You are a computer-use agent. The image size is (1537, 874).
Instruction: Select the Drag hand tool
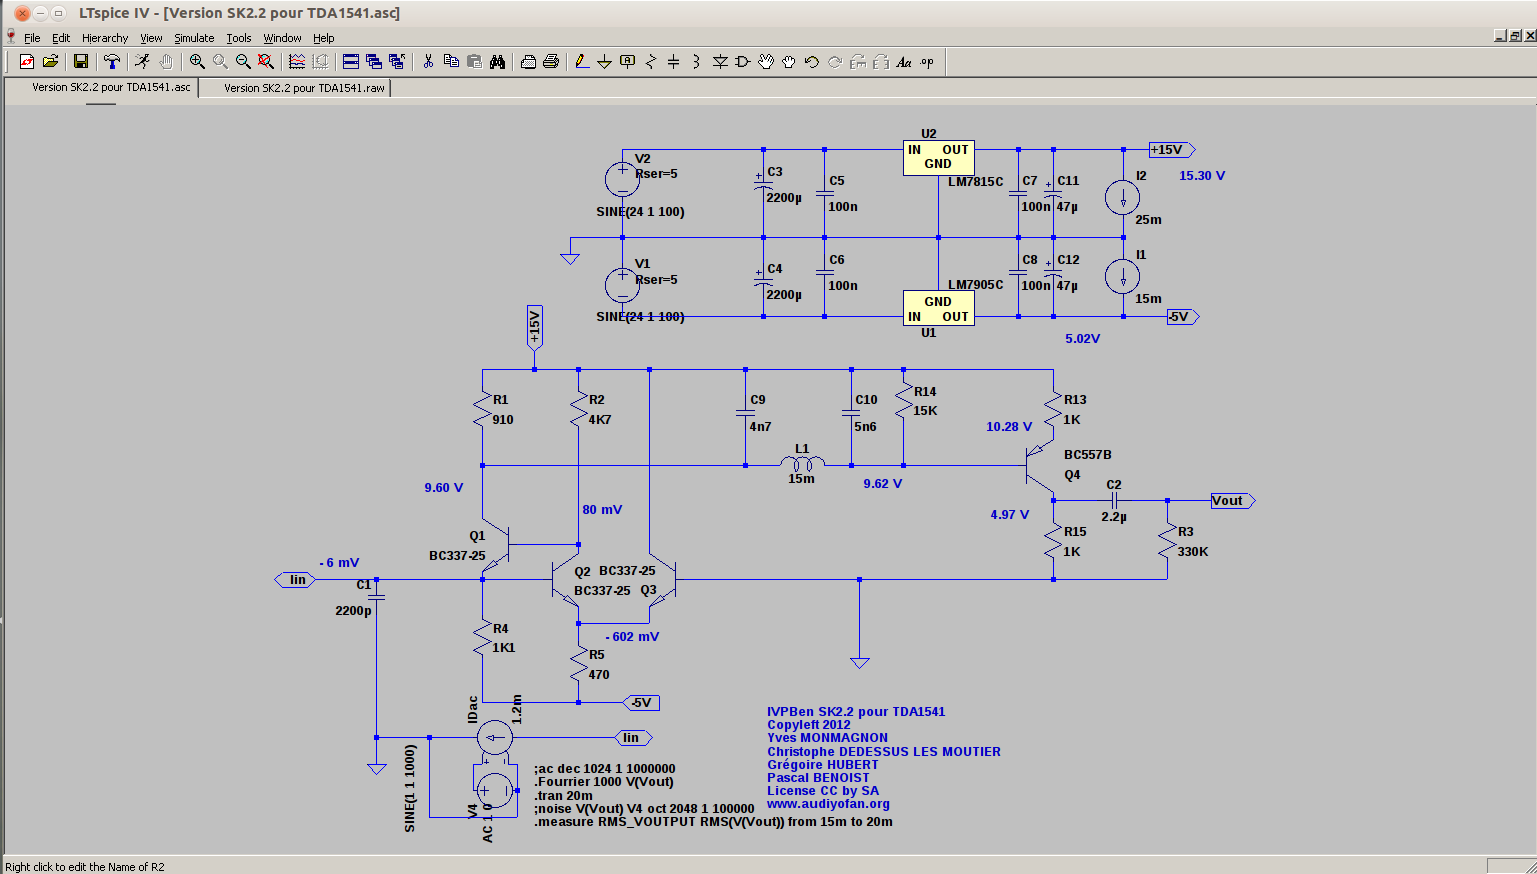pos(789,61)
